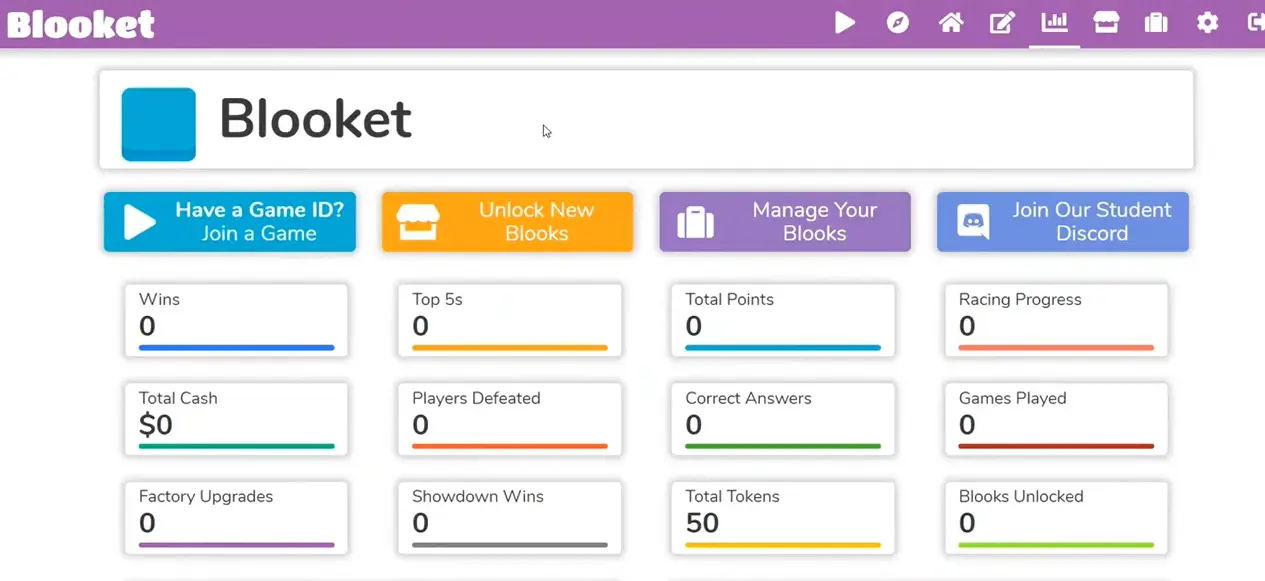This screenshot has height=581, width=1265.
Task: Click the Blooket logo in the top bar
Action: (80, 22)
